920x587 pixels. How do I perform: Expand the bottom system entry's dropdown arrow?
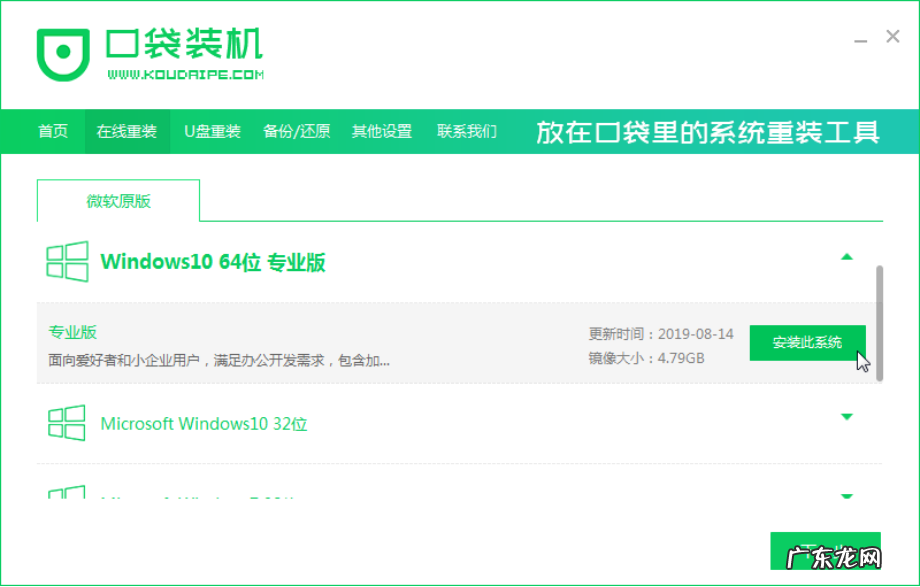click(846, 495)
